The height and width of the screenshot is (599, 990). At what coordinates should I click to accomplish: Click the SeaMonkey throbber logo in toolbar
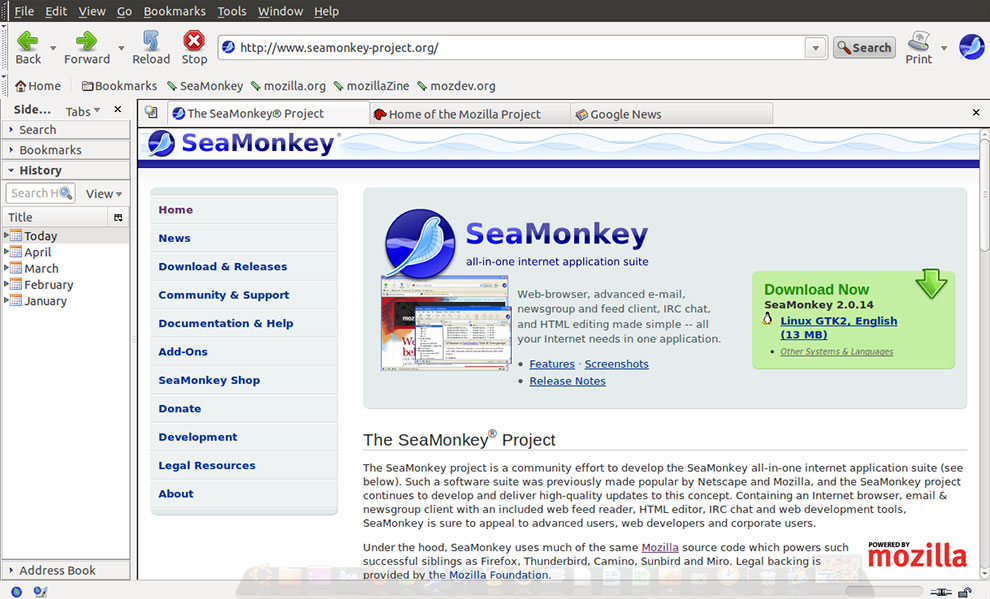[x=971, y=47]
